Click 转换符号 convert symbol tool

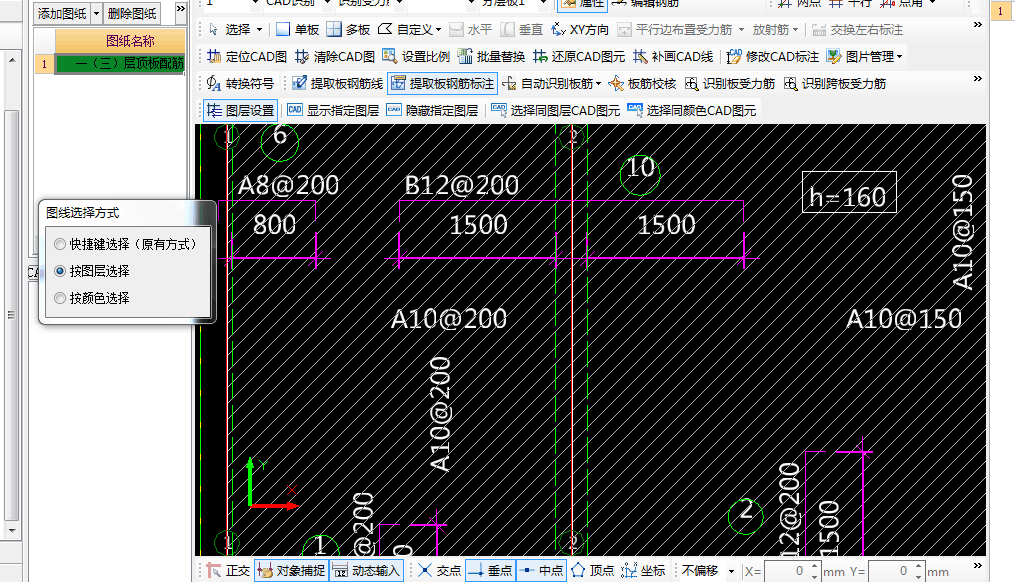pos(240,84)
